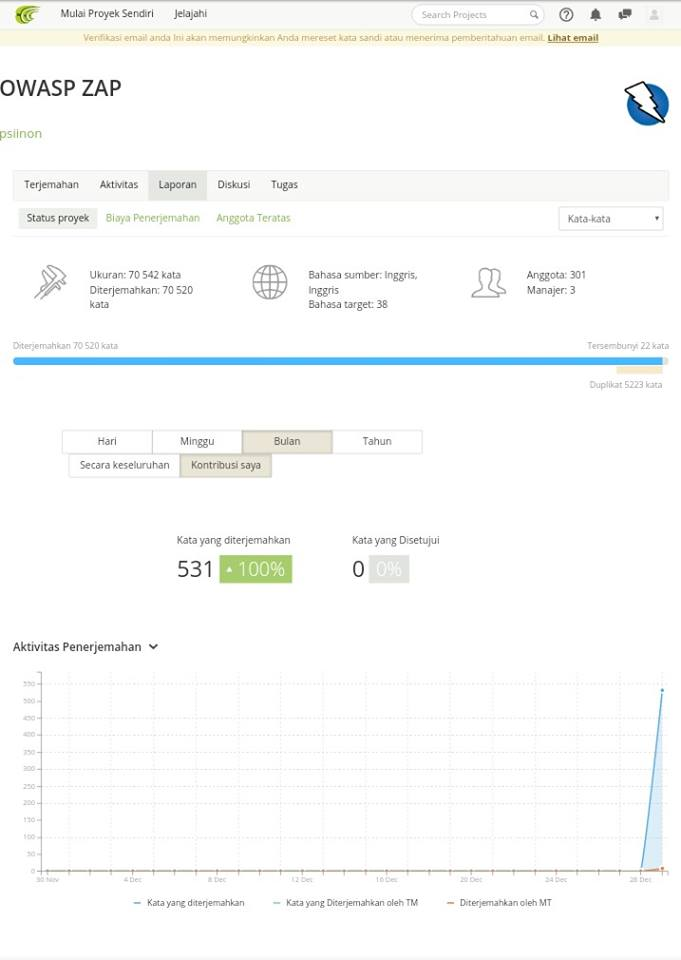Click the 531 translated words value
This screenshot has width=681, height=960.
pyautogui.click(x=195, y=569)
